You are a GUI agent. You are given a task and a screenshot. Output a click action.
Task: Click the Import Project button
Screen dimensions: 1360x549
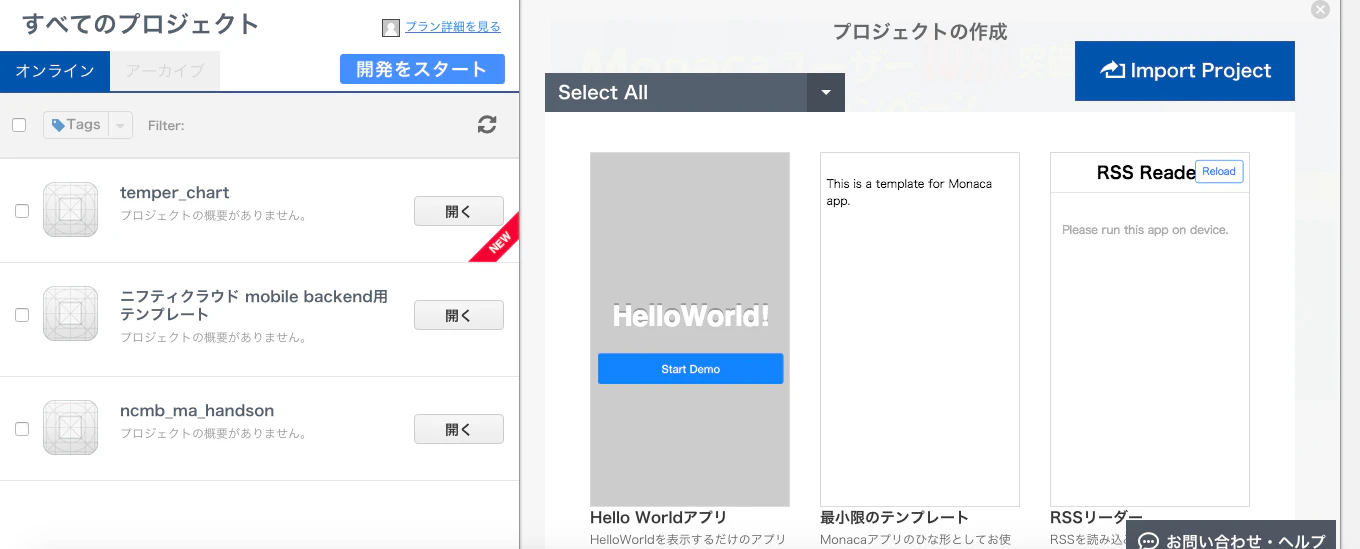pos(1185,71)
